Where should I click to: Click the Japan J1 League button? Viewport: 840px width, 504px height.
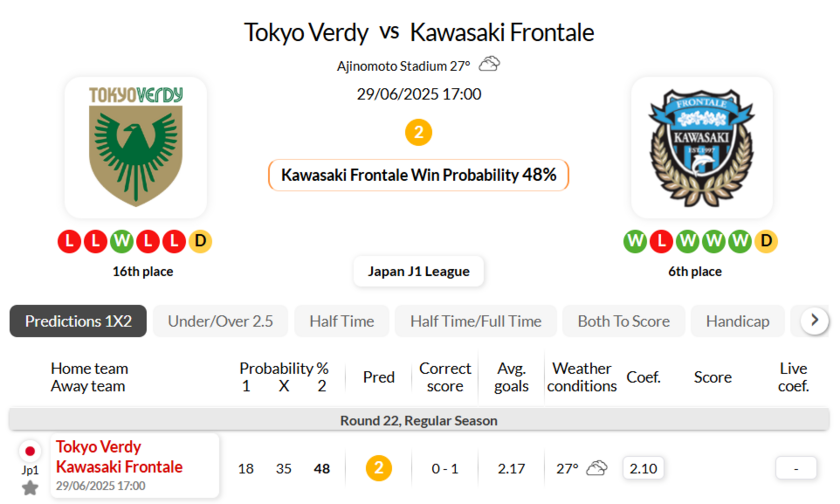[x=418, y=271]
